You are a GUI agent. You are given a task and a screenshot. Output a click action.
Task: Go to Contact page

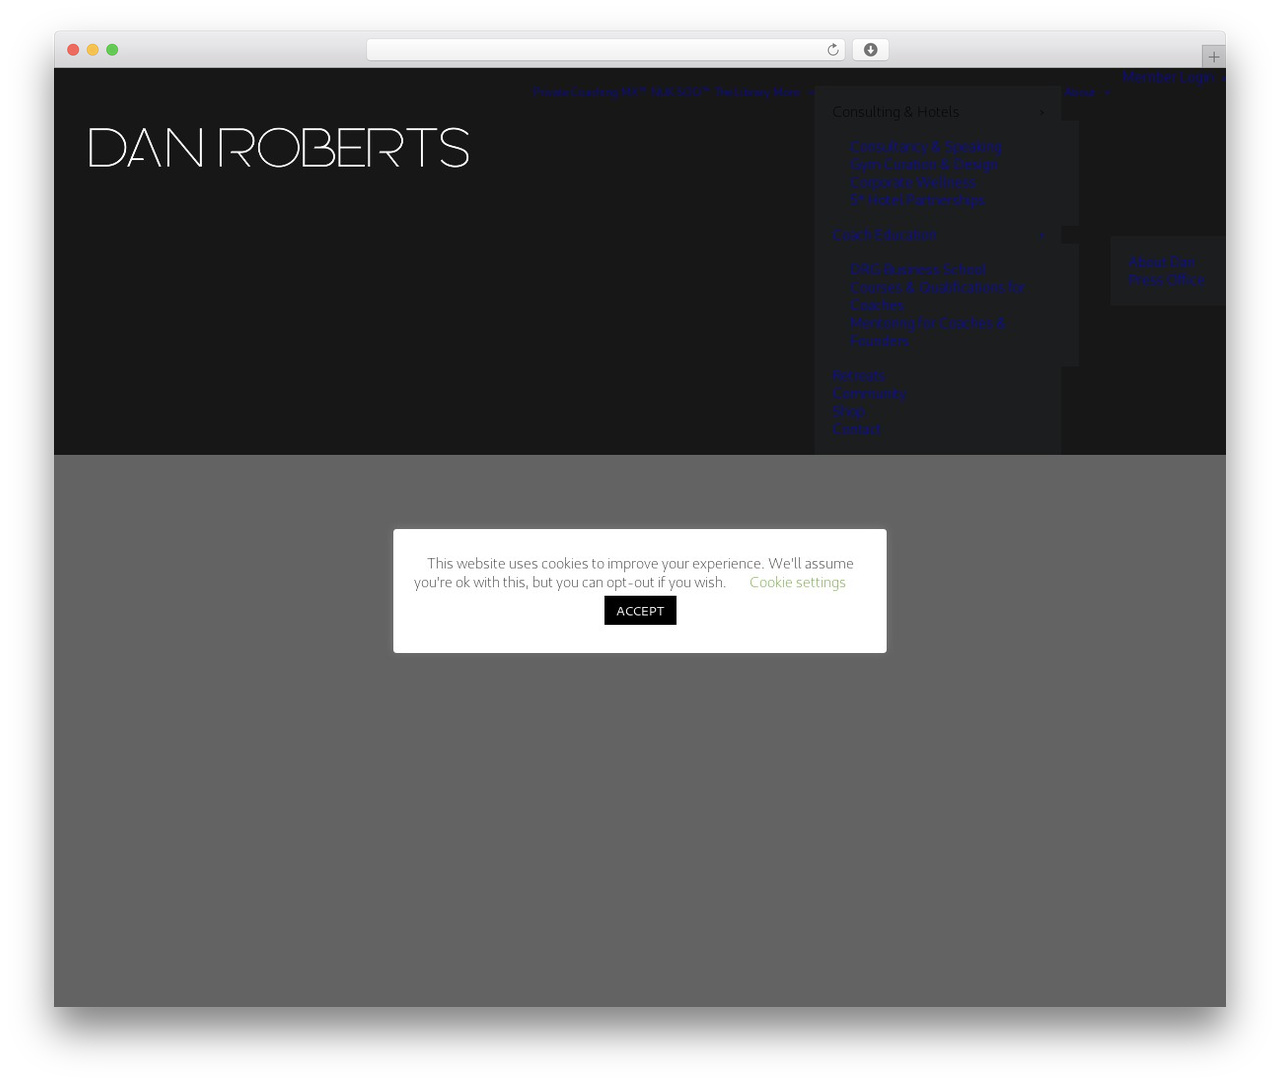point(856,430)
